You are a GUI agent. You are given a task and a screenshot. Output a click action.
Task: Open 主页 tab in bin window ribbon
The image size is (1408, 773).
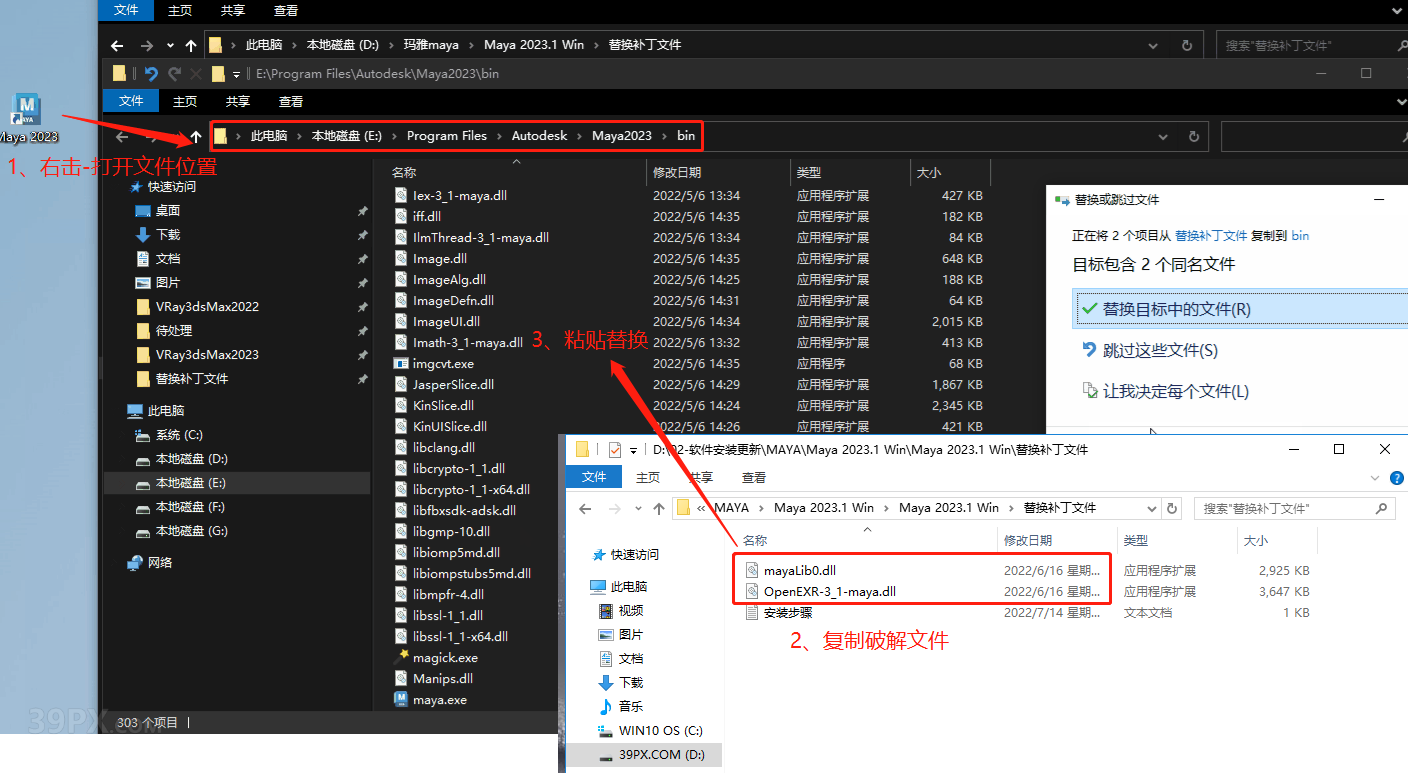185,101
